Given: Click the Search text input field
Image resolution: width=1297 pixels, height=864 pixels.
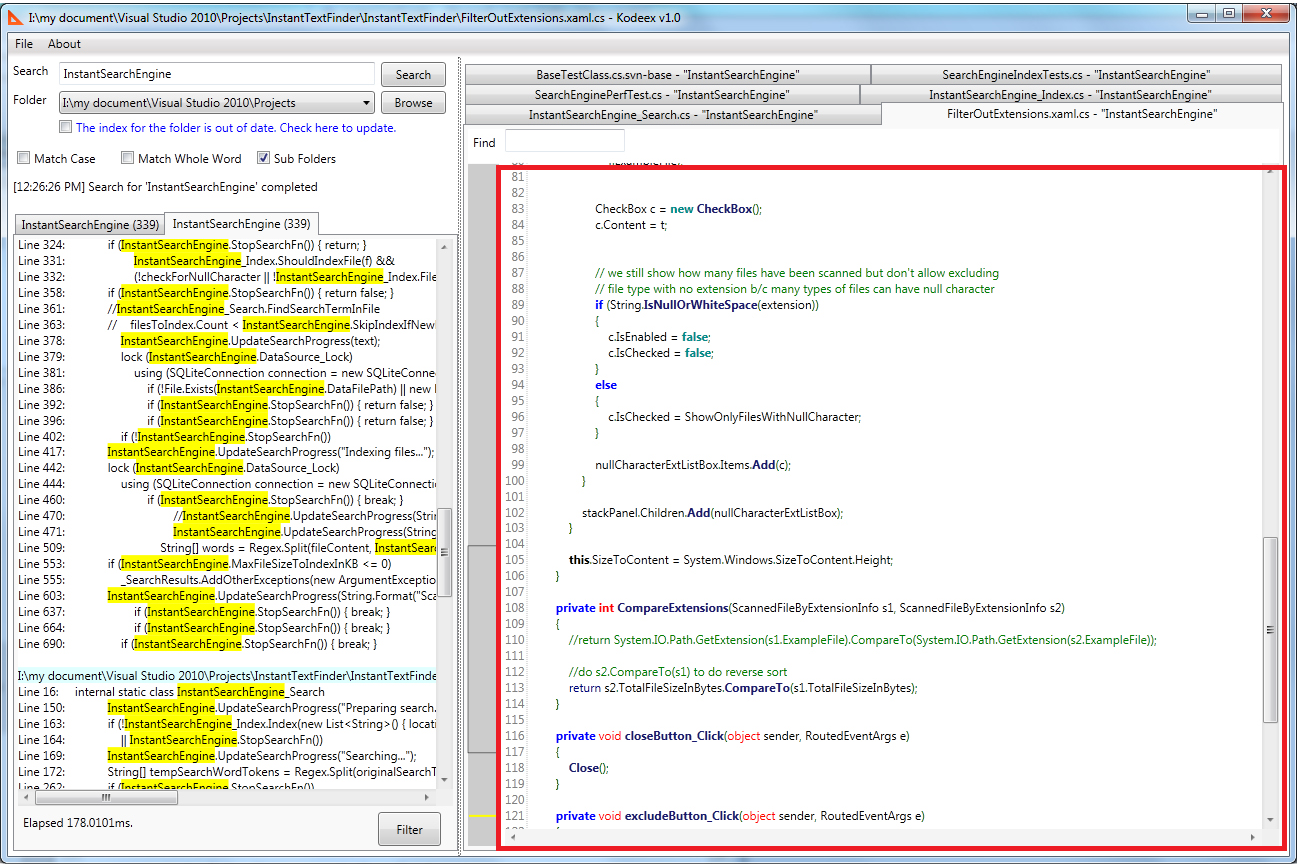Looking at the screenshot, I should tap(216, 74).
